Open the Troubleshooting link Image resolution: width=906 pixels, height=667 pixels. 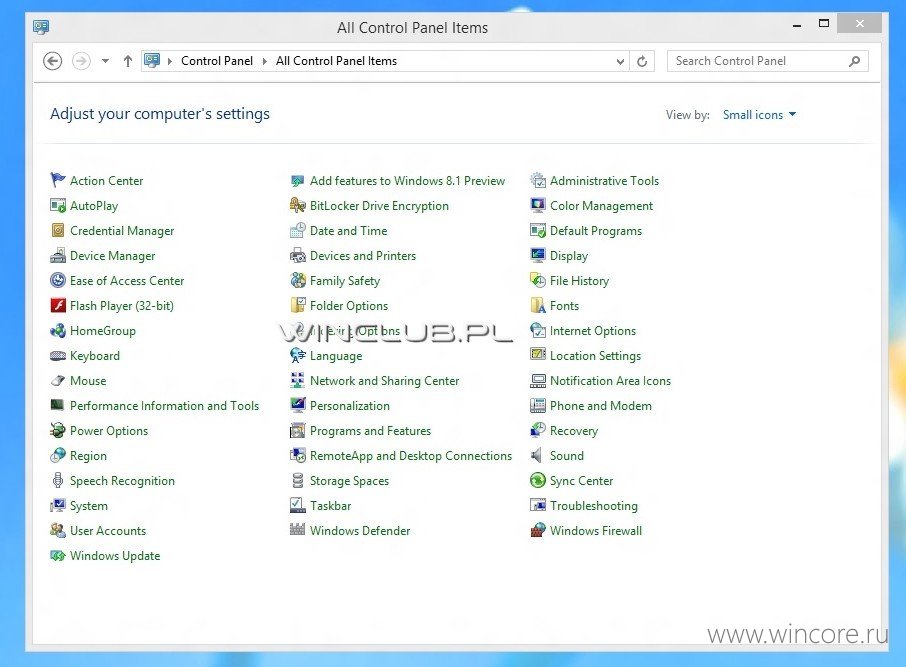593,506
